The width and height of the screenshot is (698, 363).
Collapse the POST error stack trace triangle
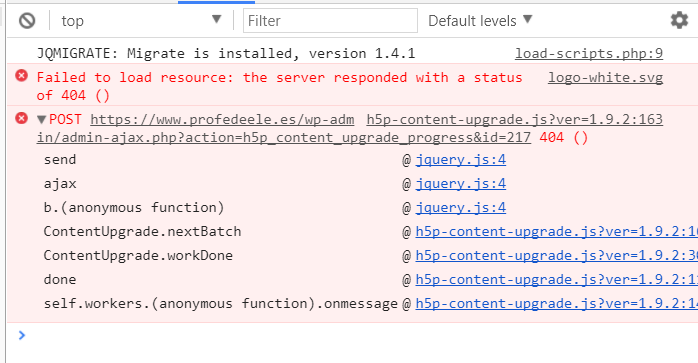(42, 119)
